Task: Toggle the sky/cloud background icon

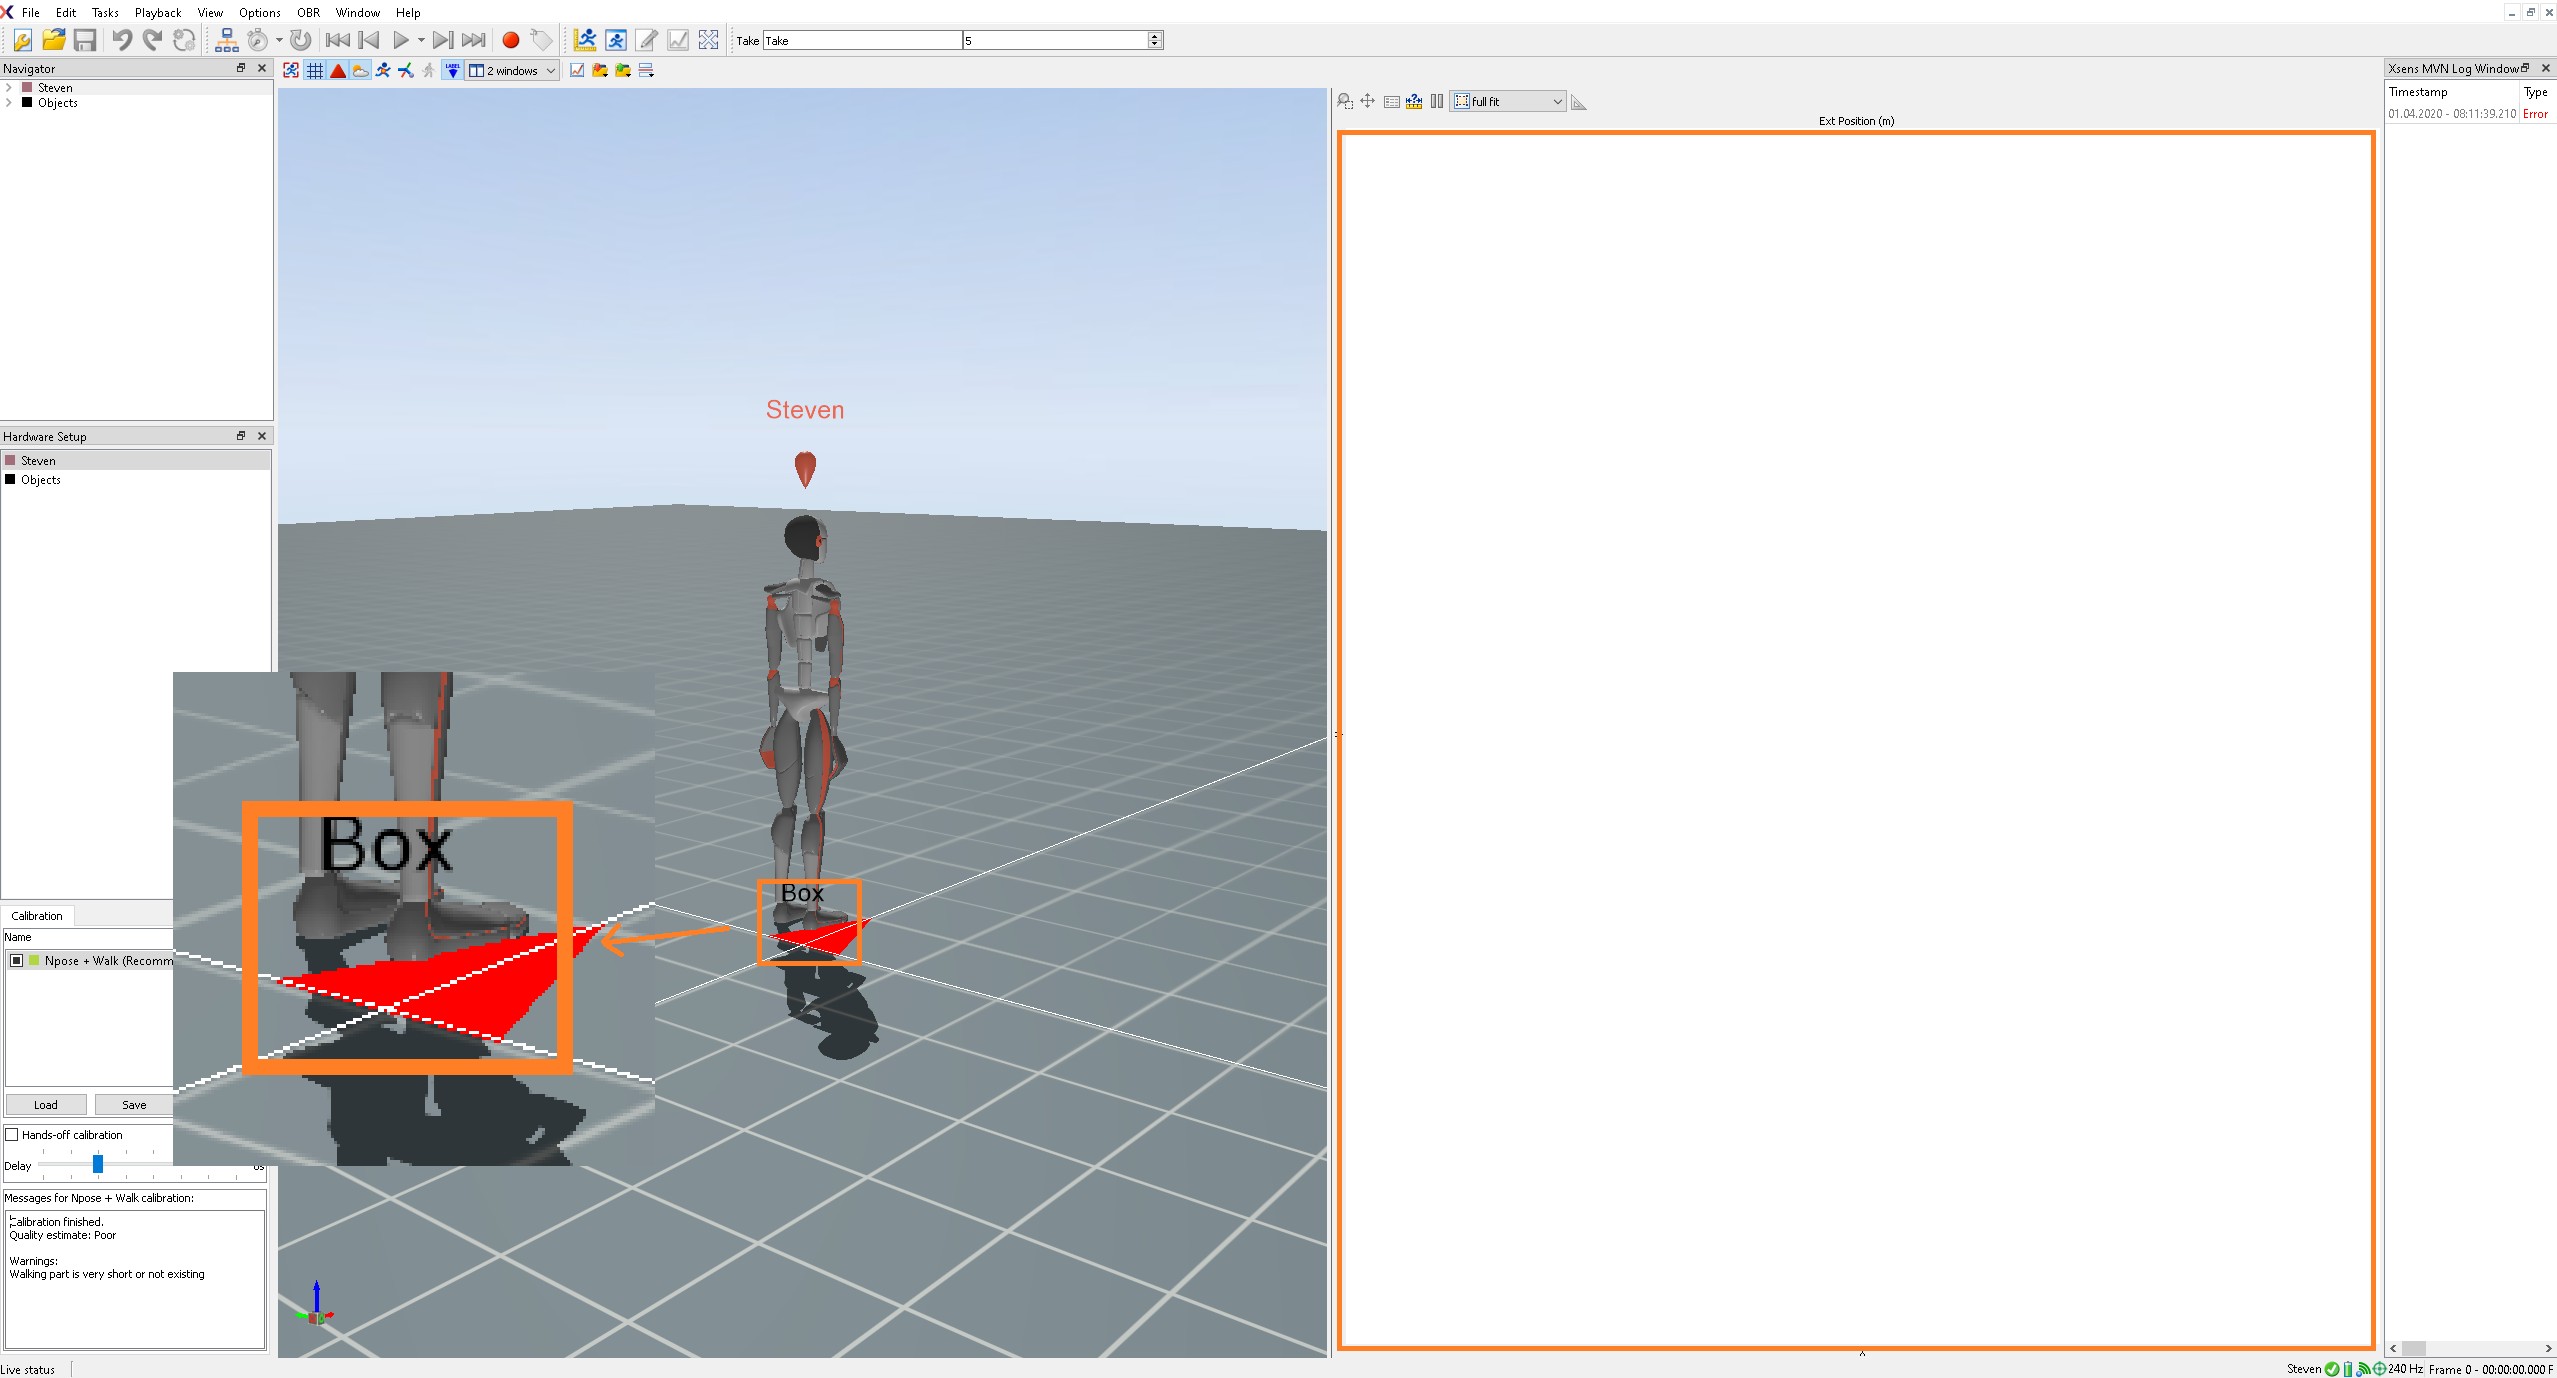Action: pyautogui.click(x=361, y=70)
